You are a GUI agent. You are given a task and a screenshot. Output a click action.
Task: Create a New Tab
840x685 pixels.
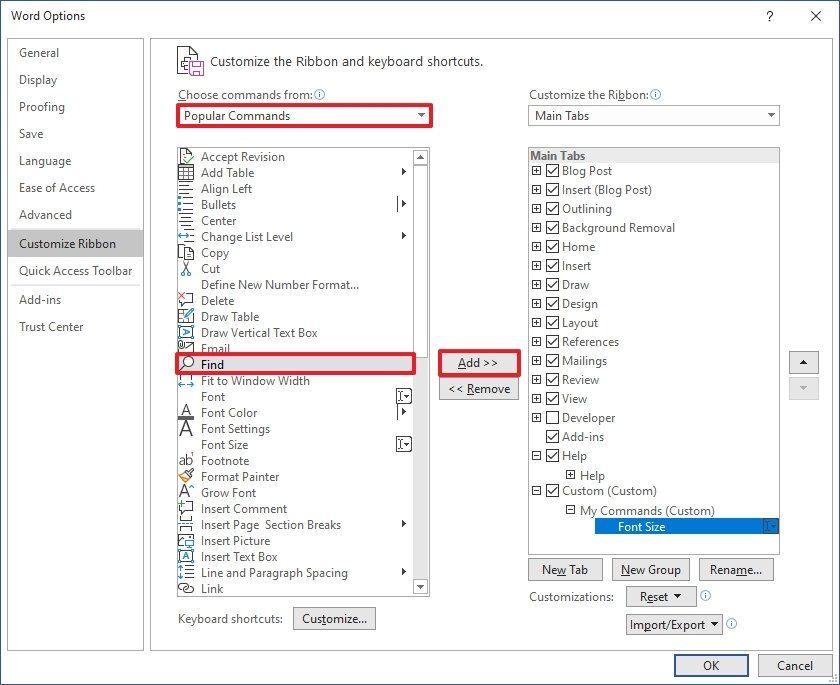565,570
